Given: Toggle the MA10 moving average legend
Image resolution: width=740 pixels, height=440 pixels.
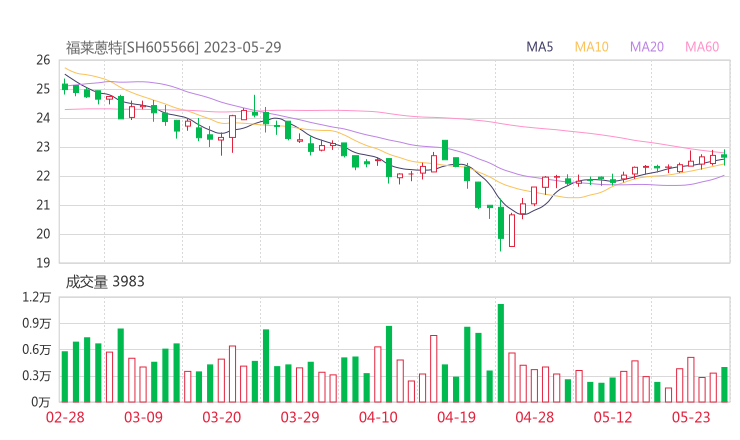Looking at the screenshot, I should [x=592, y=46].
